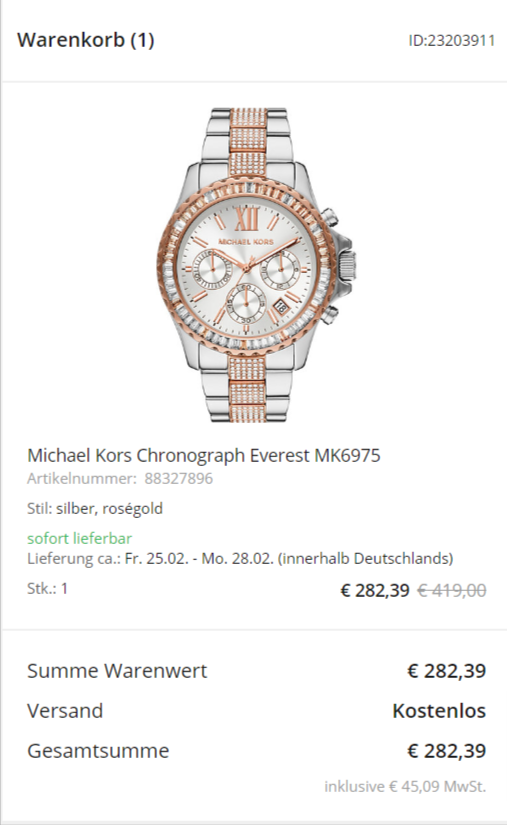The image size is (507, 825).
Task: Click the Summe Warenwert amount € 282,39
Action: tap(447, 671)
